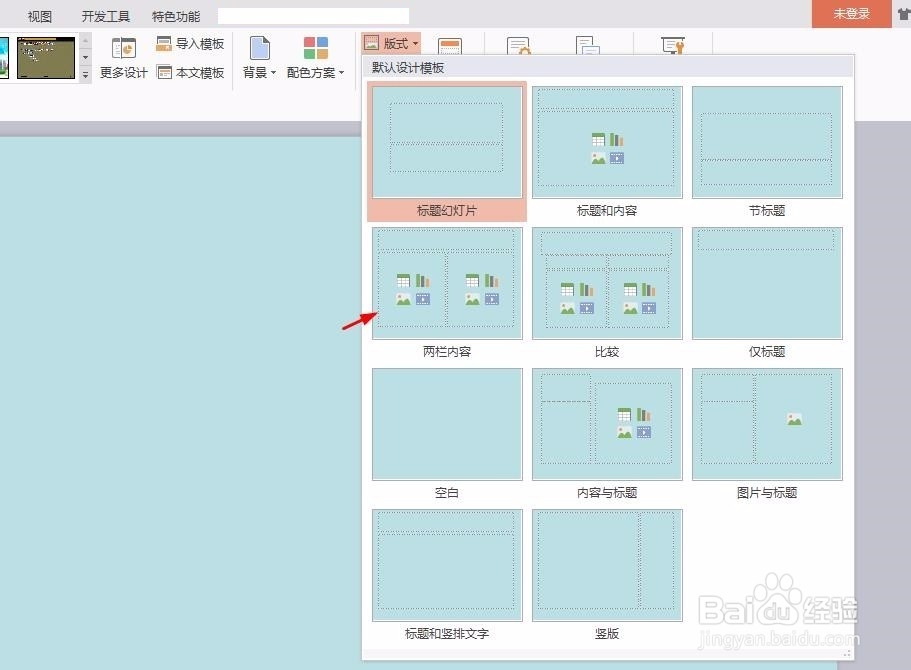Expand the 配色方案 dropdown arrow
Viewport: 911px width, 670px height.
341,73
